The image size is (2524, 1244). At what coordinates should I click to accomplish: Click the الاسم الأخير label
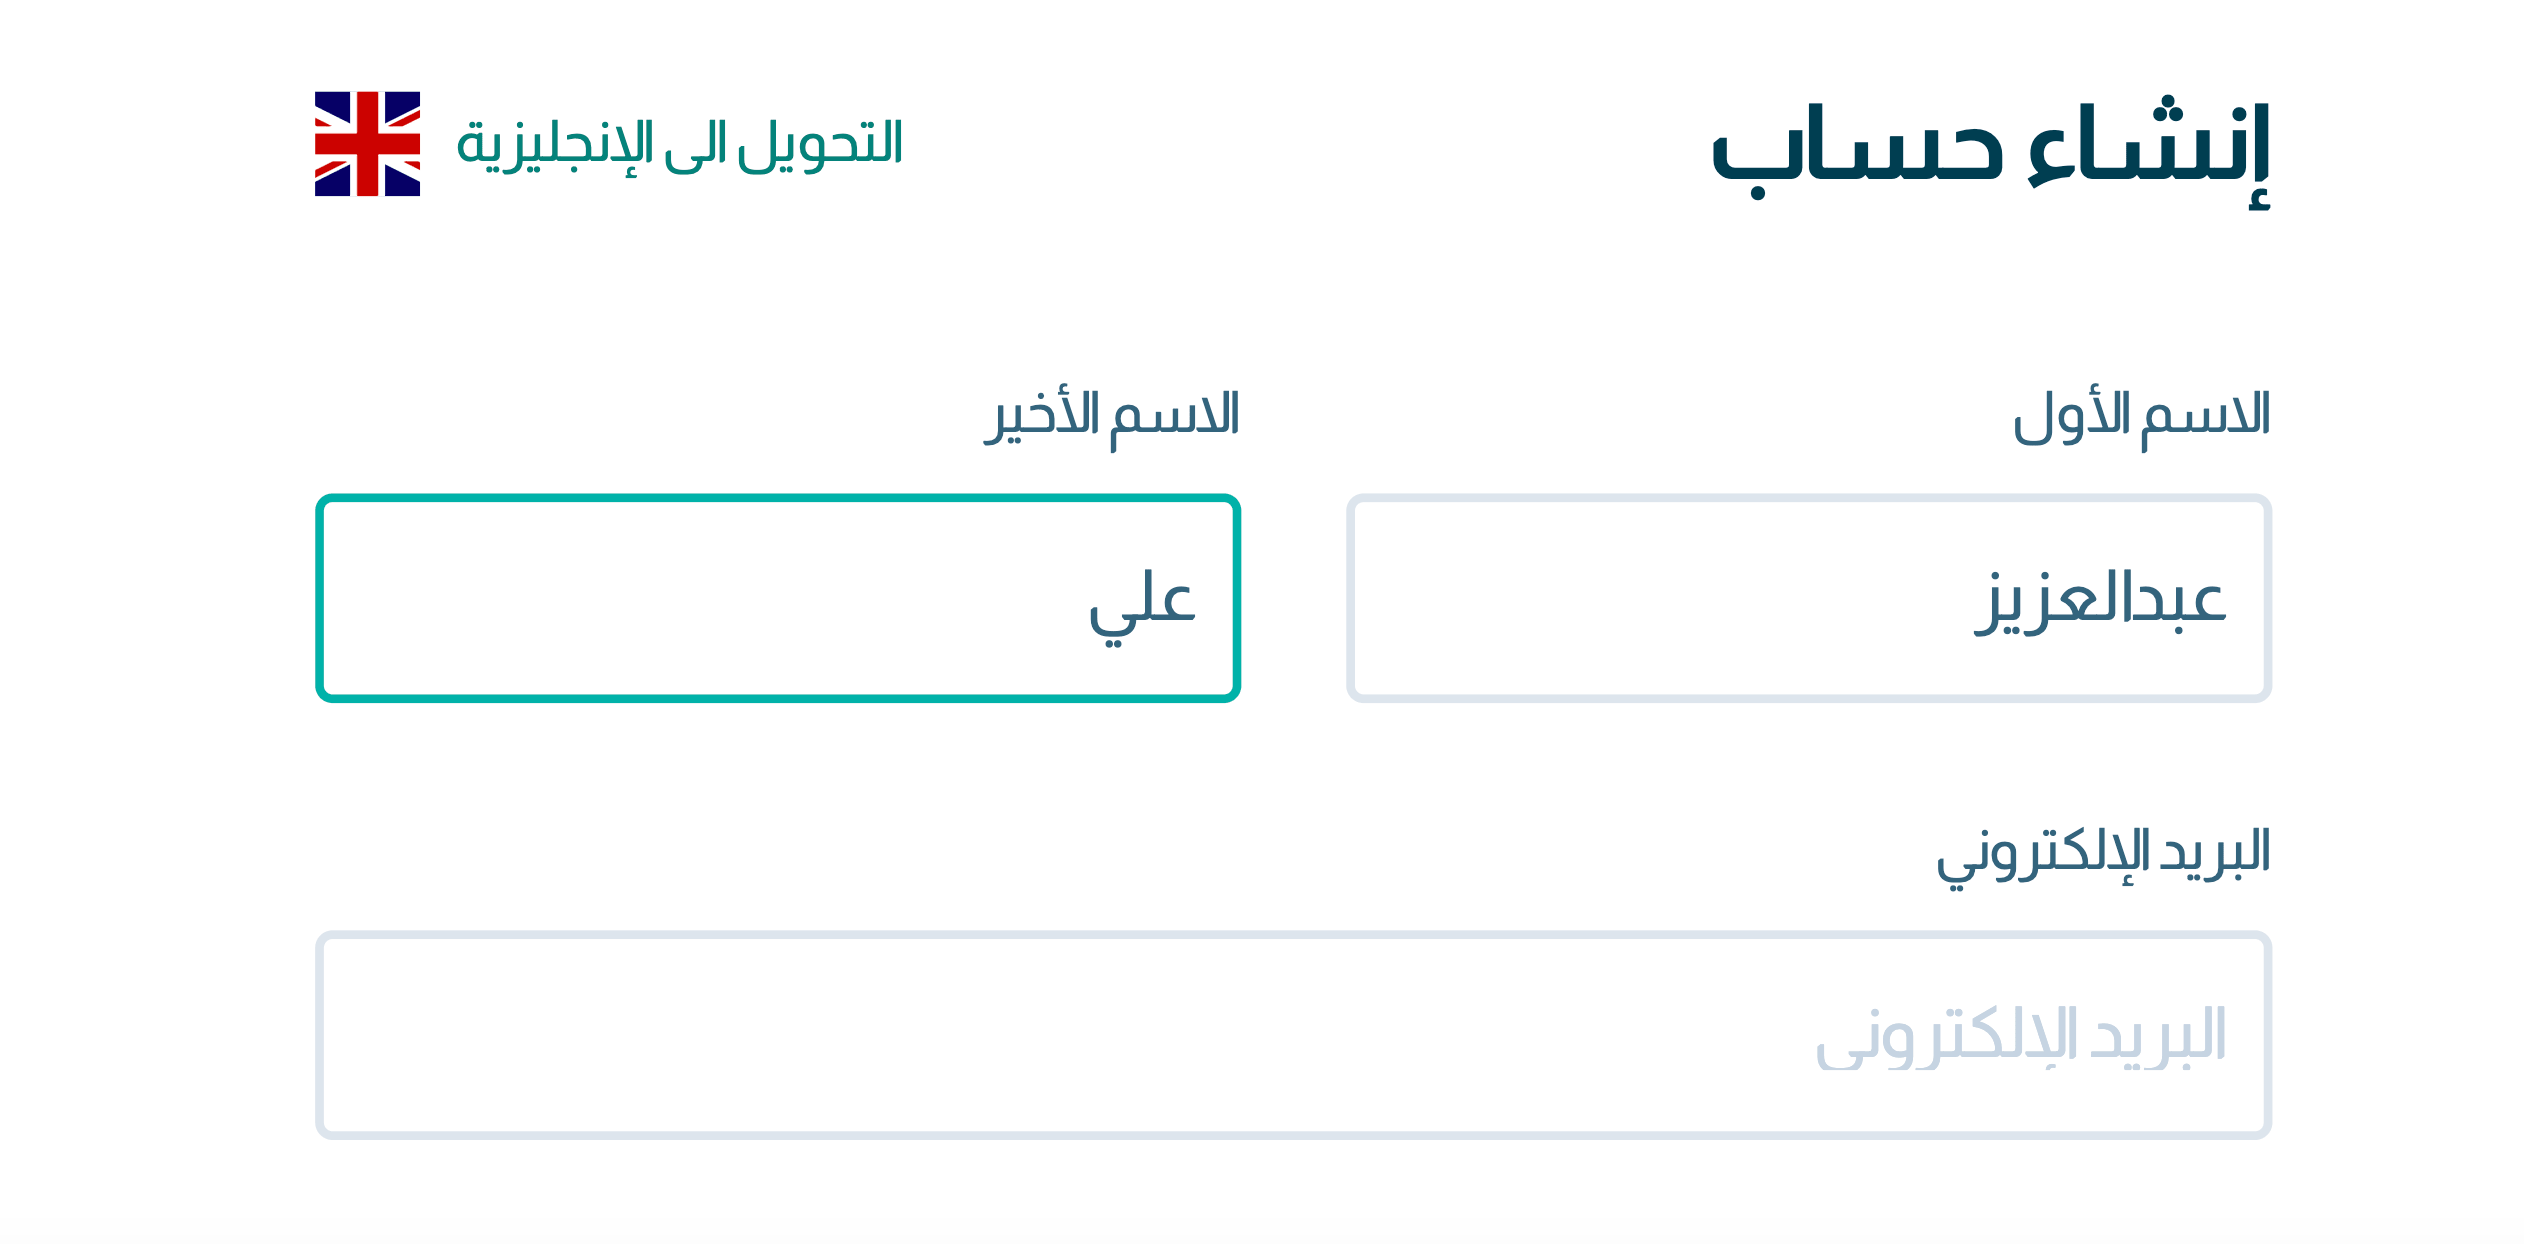pos(1112,419)
